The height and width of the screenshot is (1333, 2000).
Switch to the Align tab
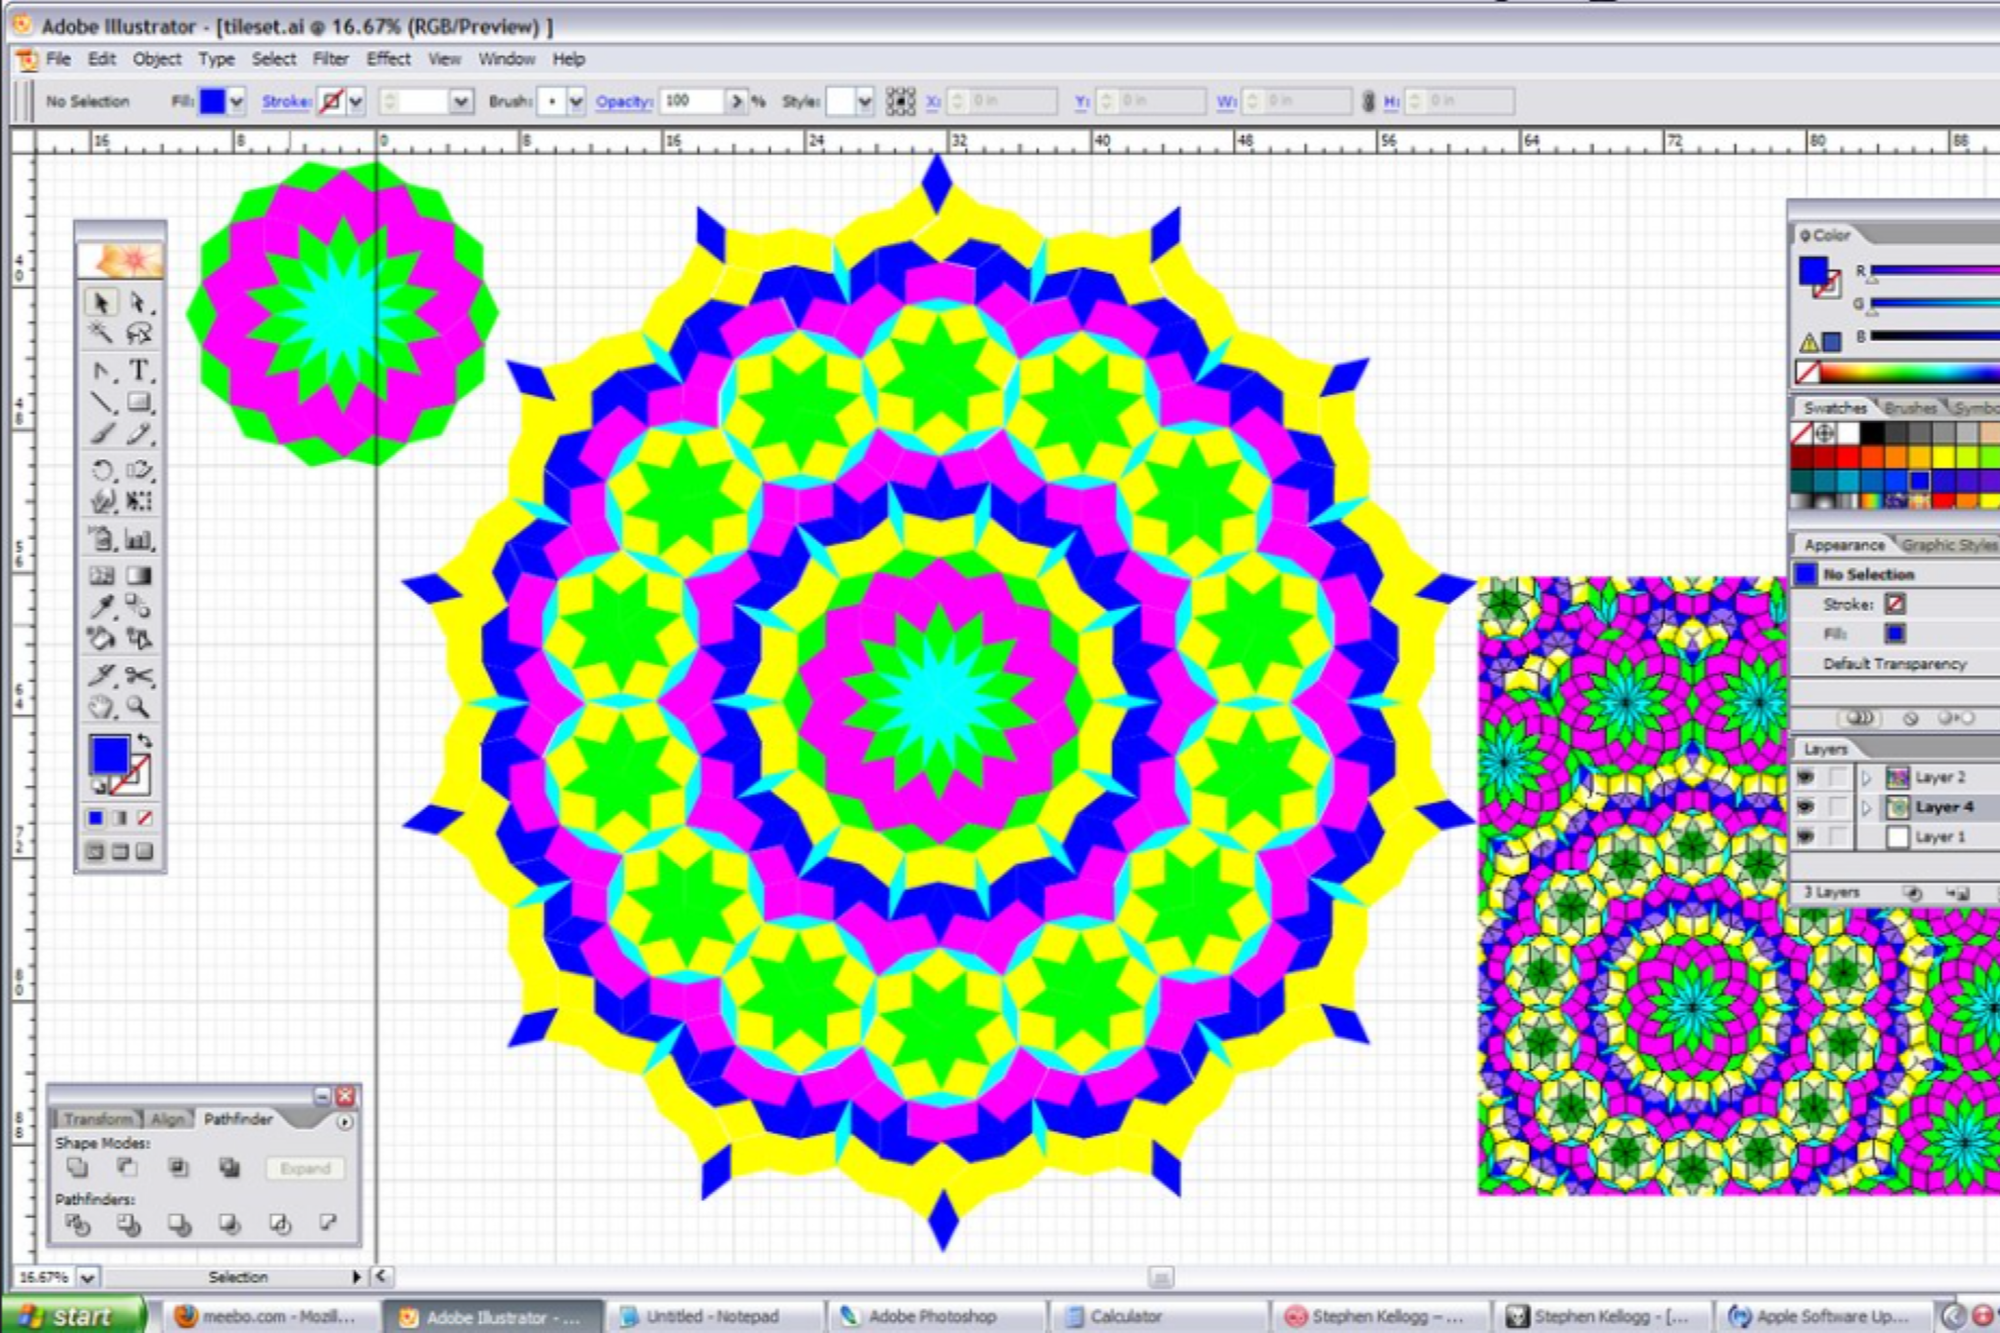click(167, 1119)
